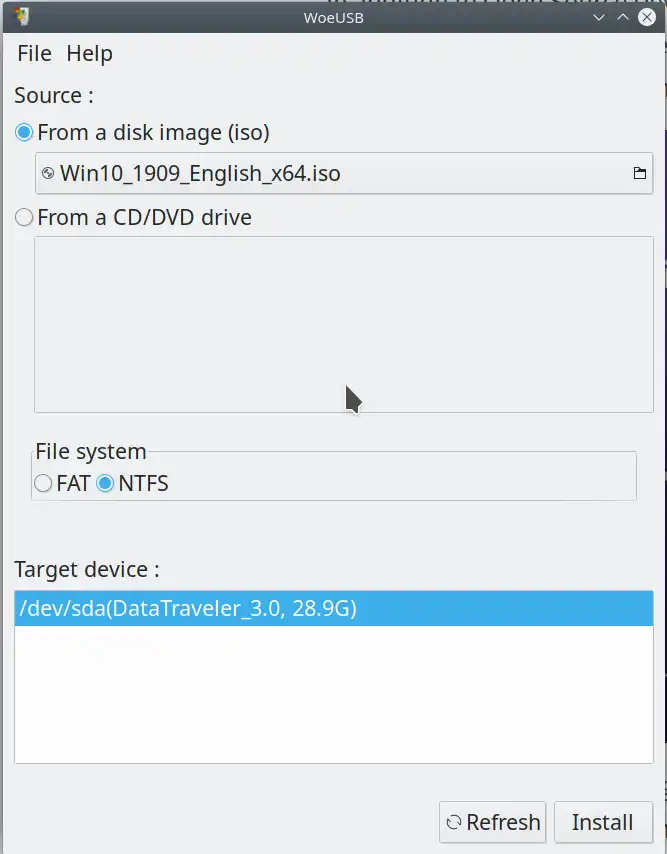Close WoeUSB with the X icon
667x854 pixels.
(x=647, y=17)
